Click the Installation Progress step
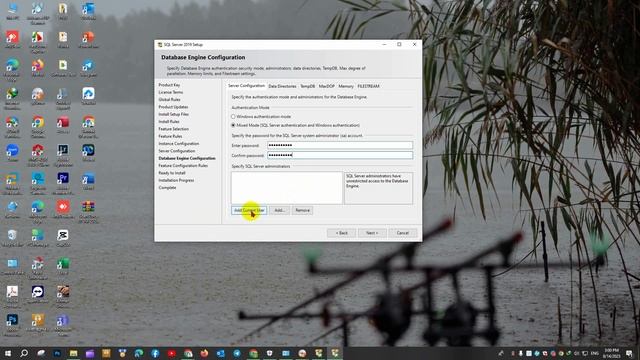The width and height of the screenshot is (640, 360). pyautogui.click(x=176, y=180)
